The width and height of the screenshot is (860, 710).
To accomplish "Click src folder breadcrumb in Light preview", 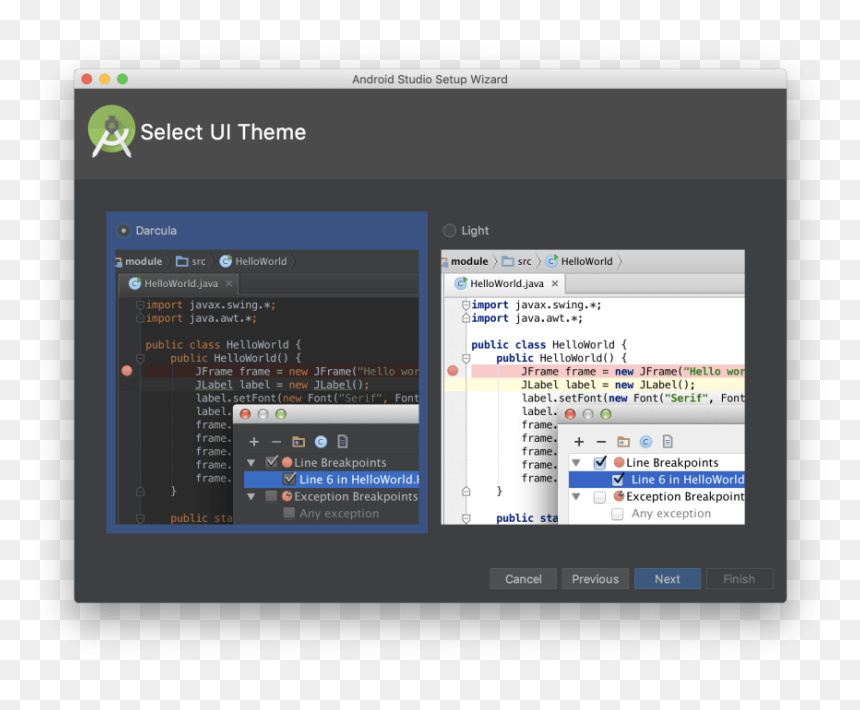I will tap(517, 262).
